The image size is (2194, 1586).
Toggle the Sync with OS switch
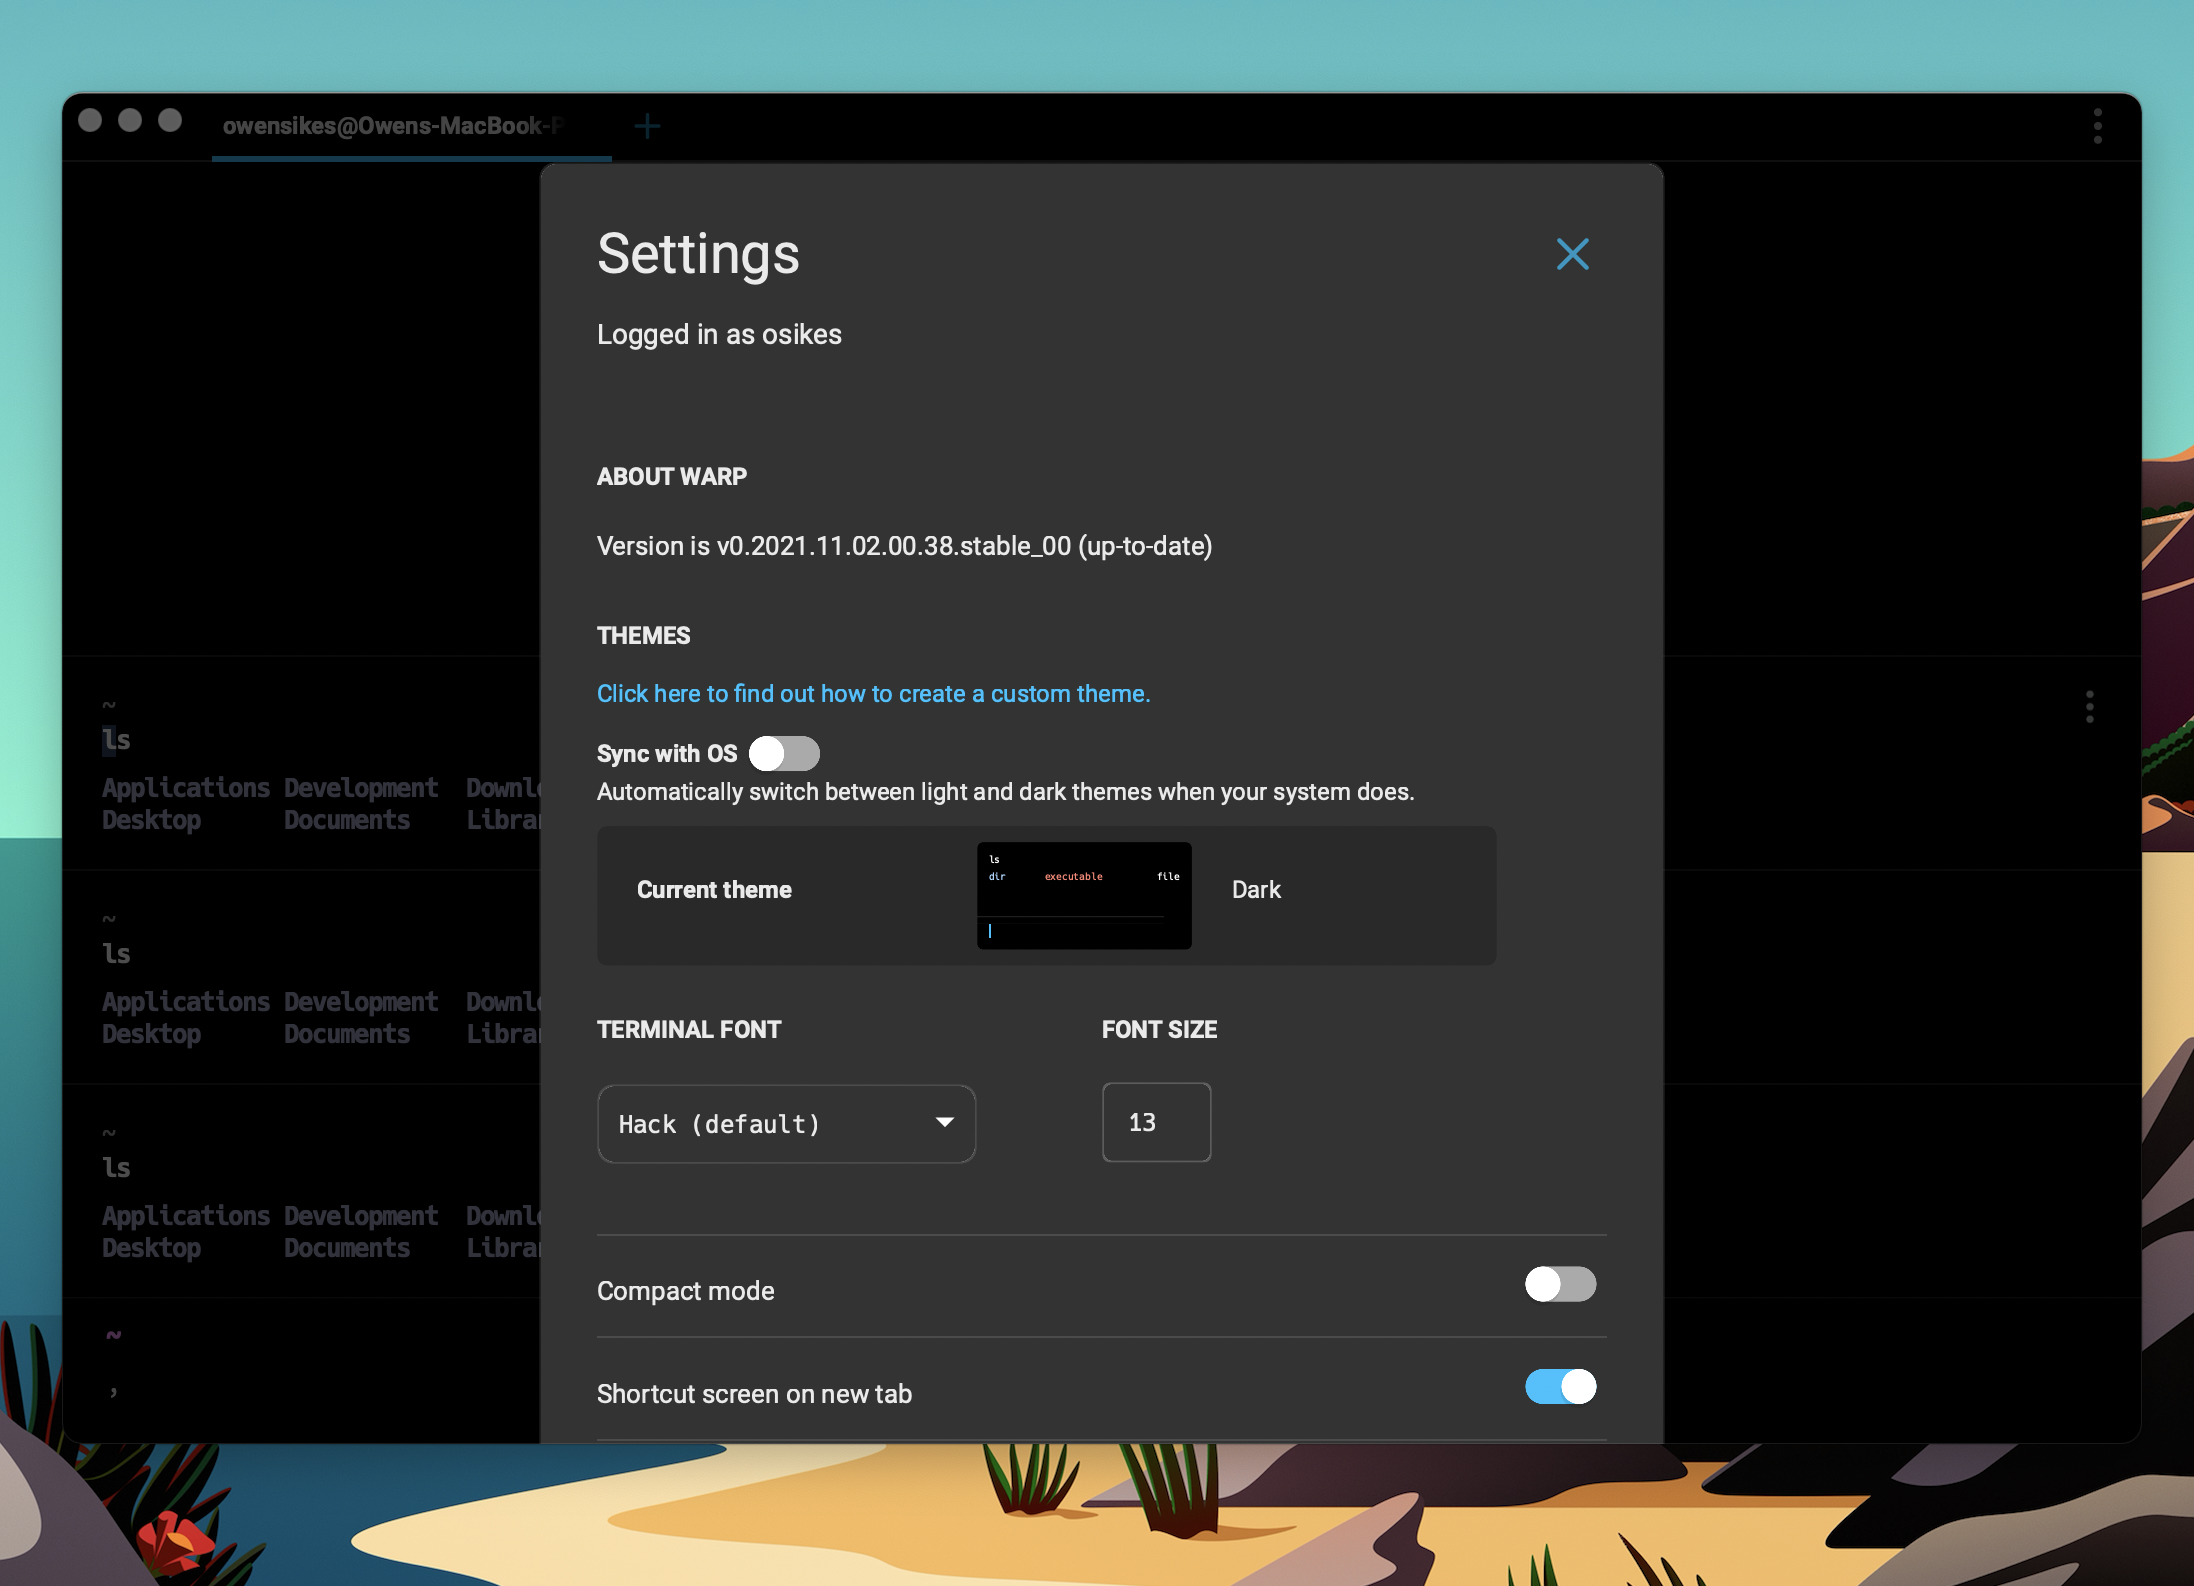pos(784,753)
